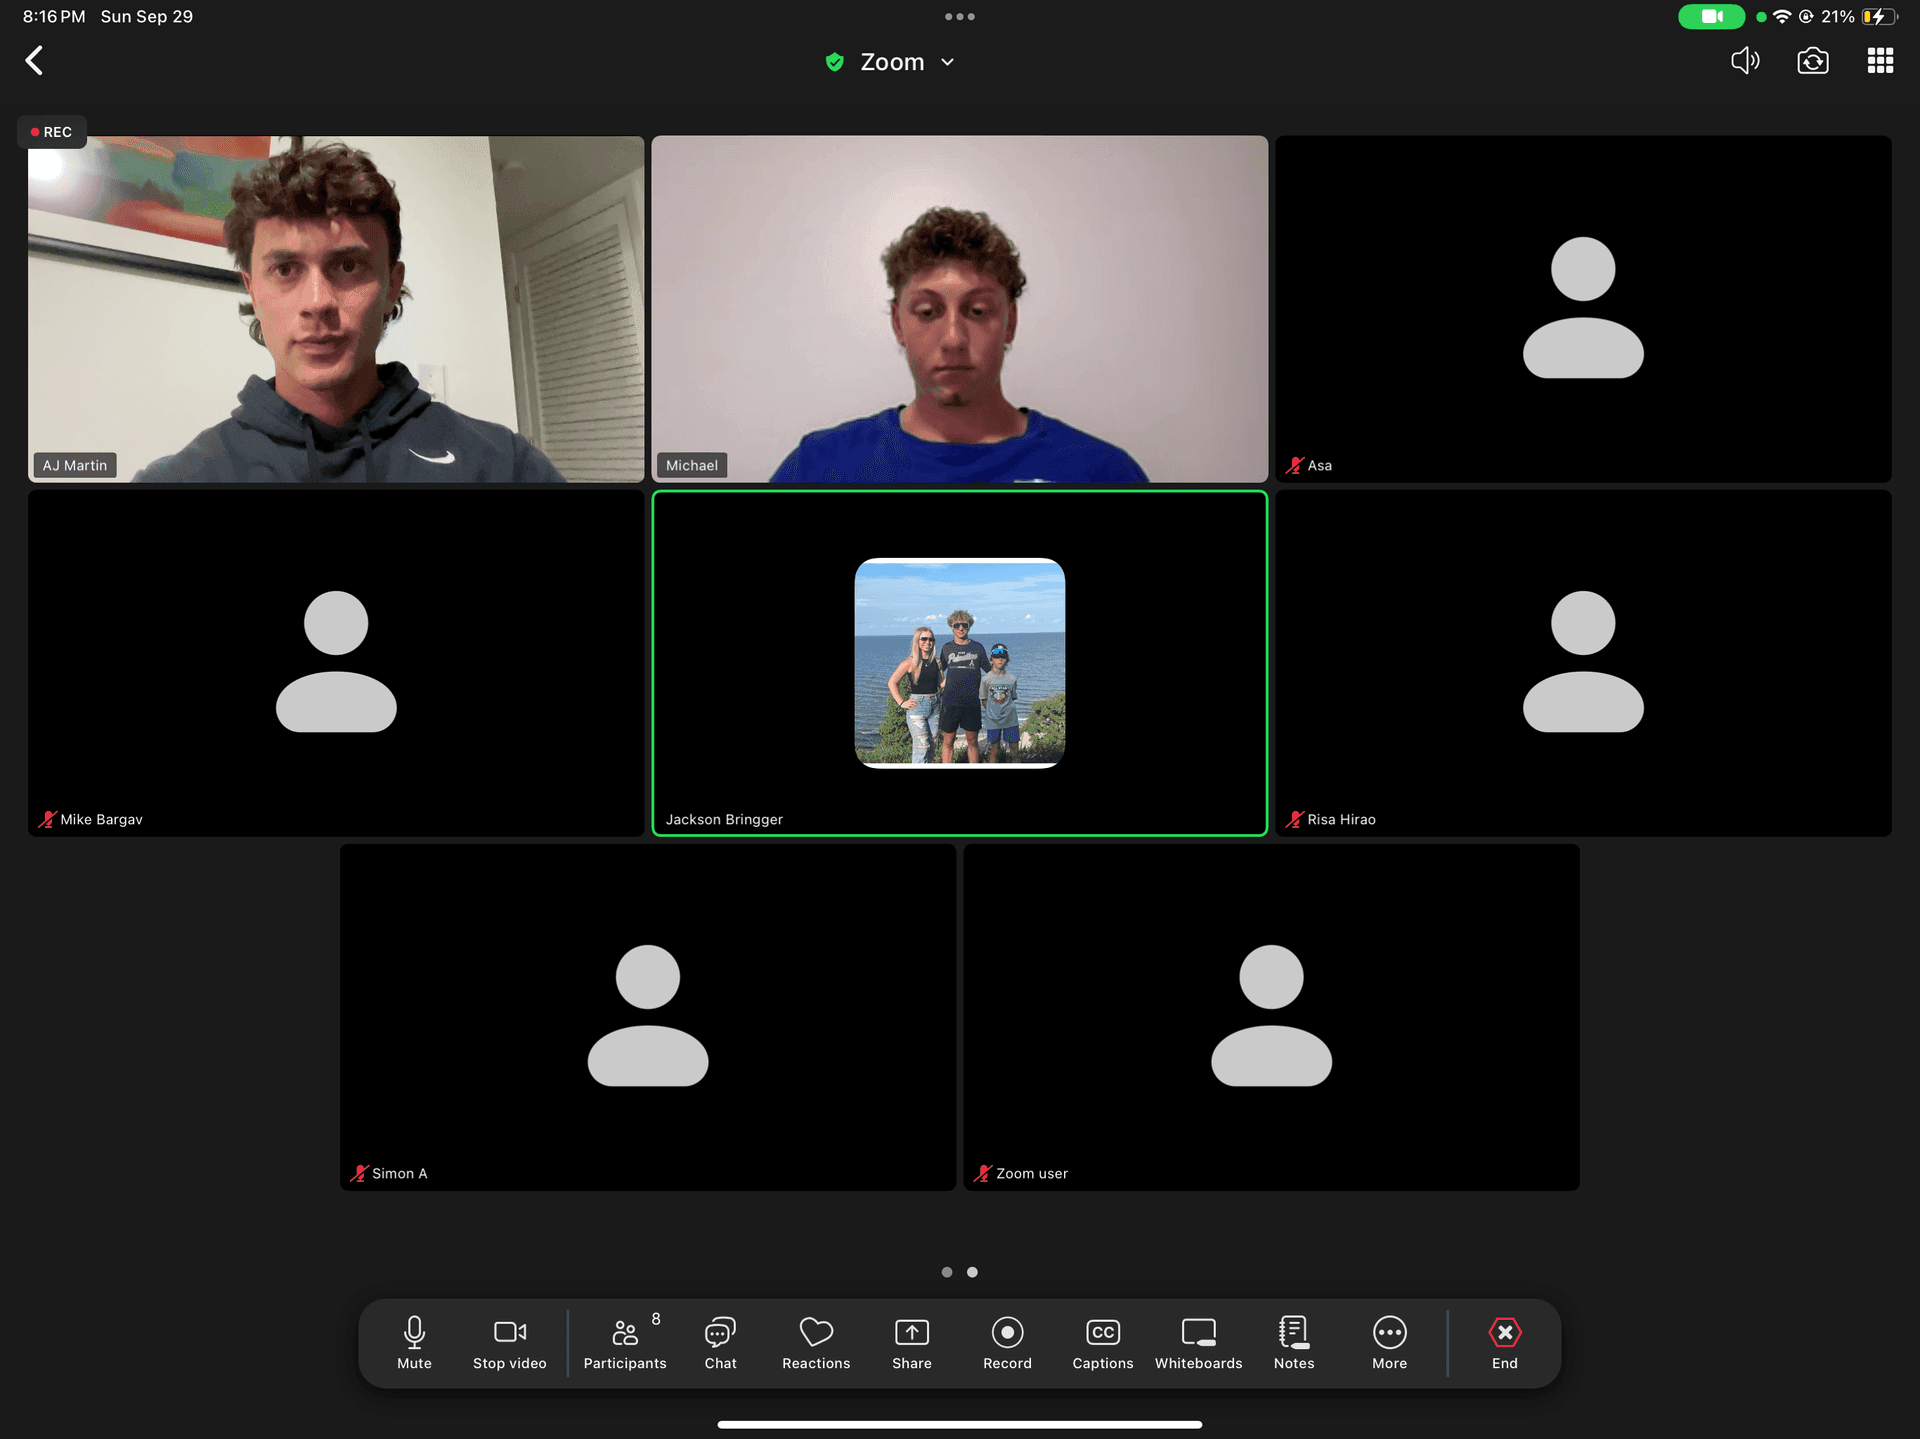Tap second page dot indicator
This screenshot has height=1439, width=1920.
[972, 1272]
